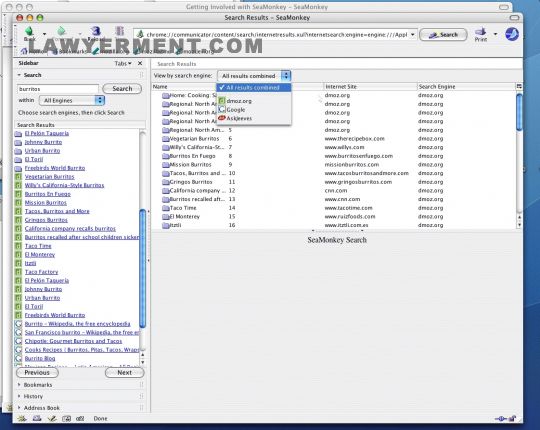Click the sidebar Search button

point(122,88)
